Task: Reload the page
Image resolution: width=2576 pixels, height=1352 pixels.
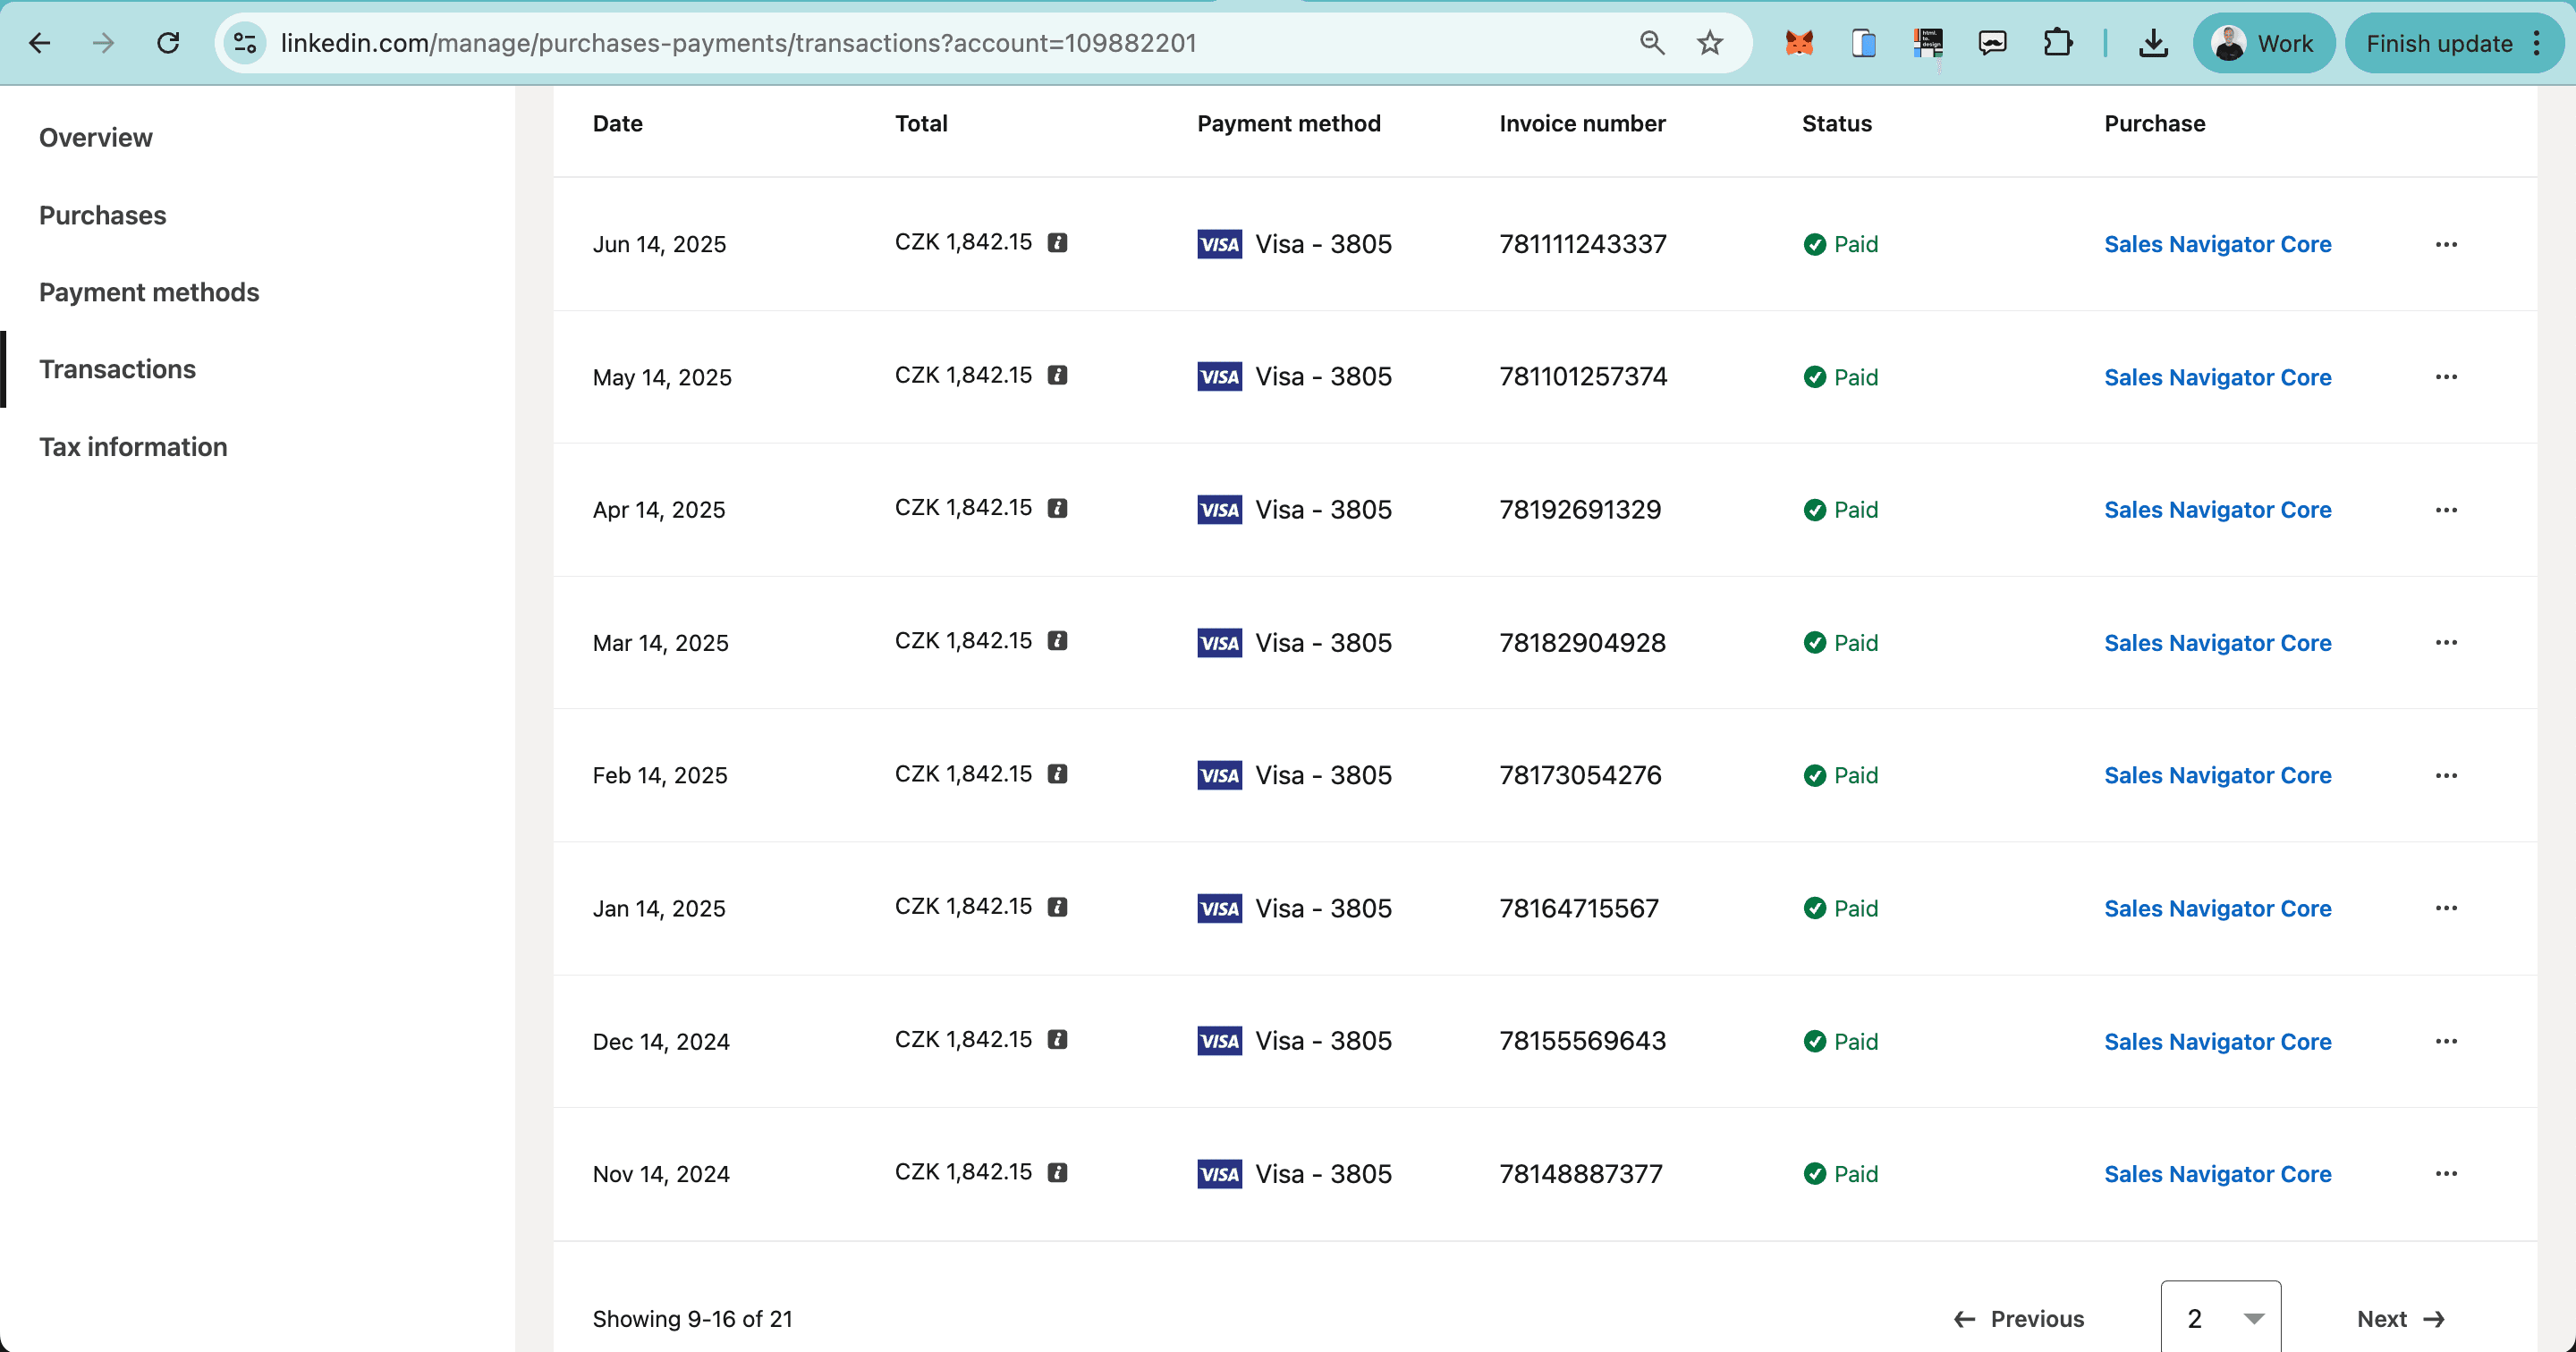Action: [168, 43]
